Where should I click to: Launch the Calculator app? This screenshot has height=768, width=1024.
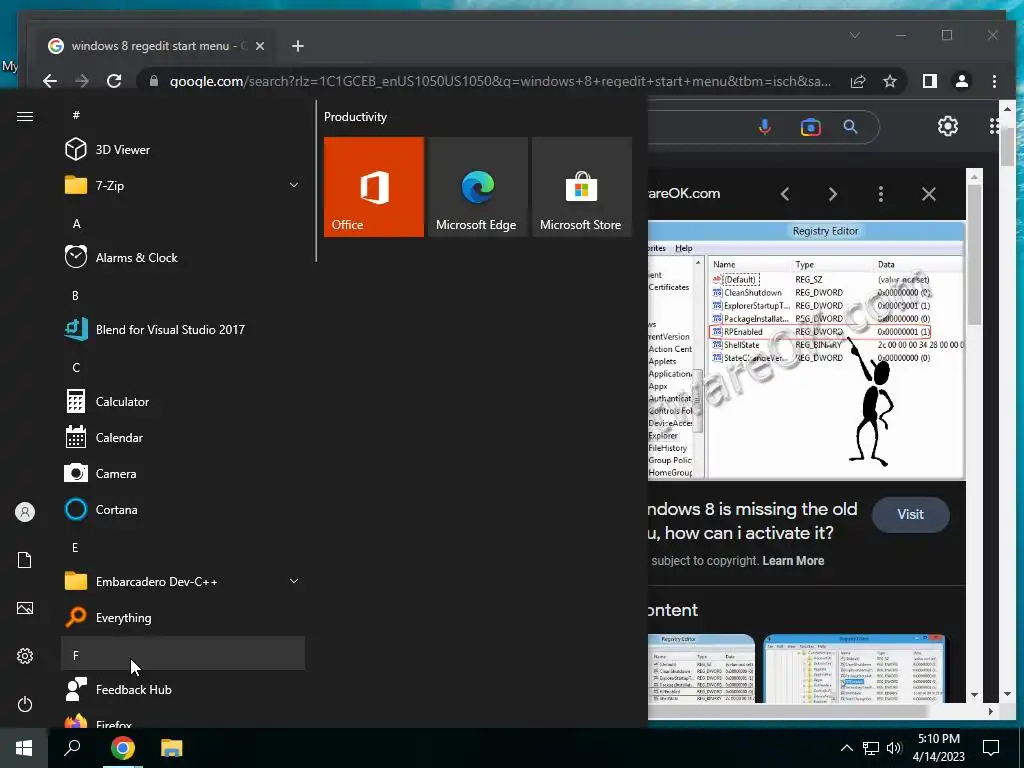click(183, 402)
